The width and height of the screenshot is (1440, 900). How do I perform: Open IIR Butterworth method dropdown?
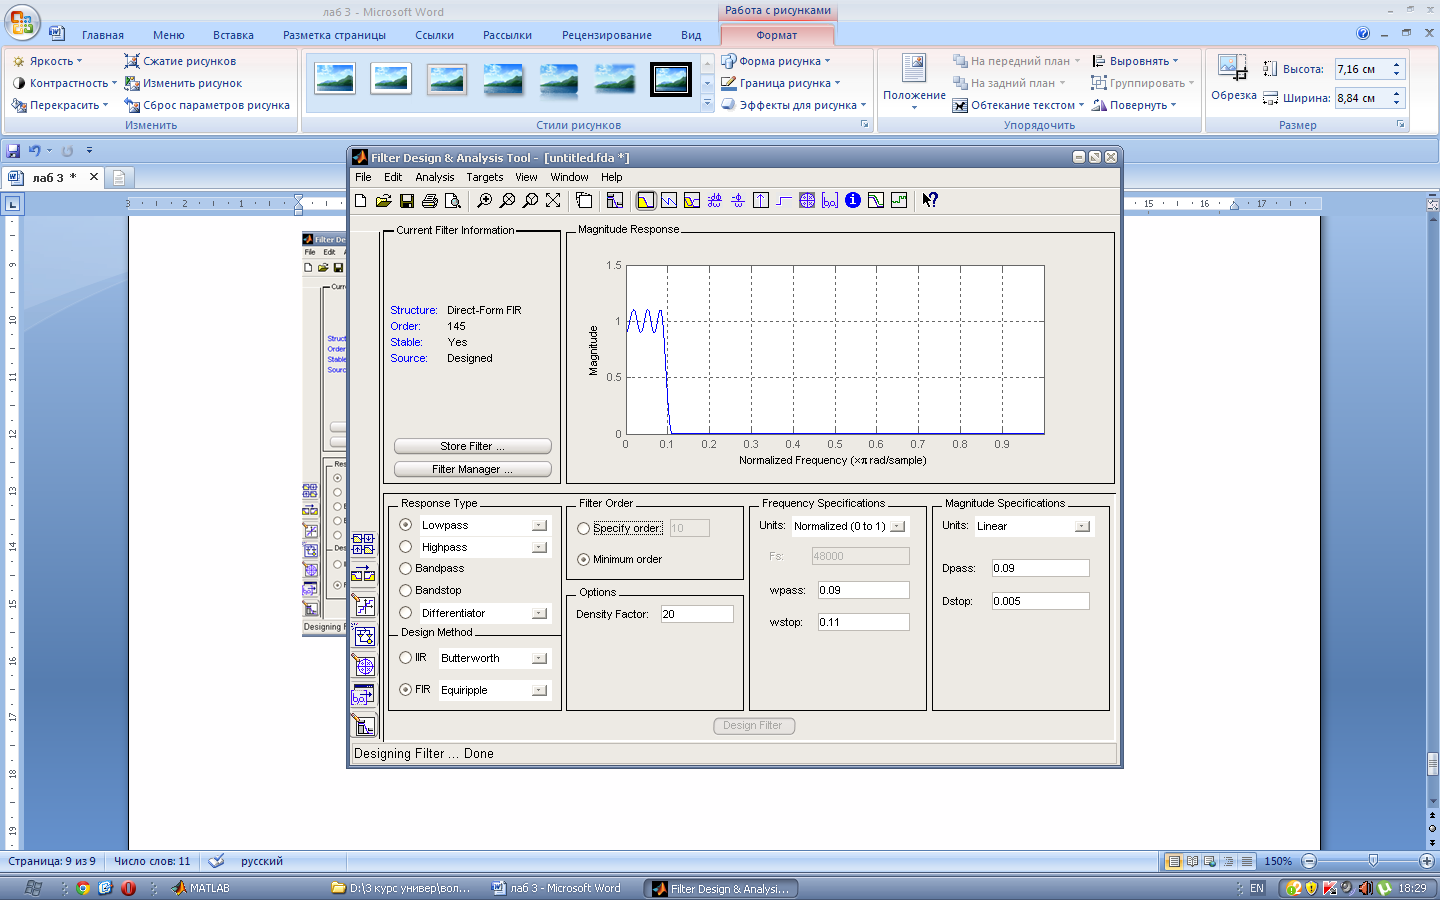pos(539,658)
